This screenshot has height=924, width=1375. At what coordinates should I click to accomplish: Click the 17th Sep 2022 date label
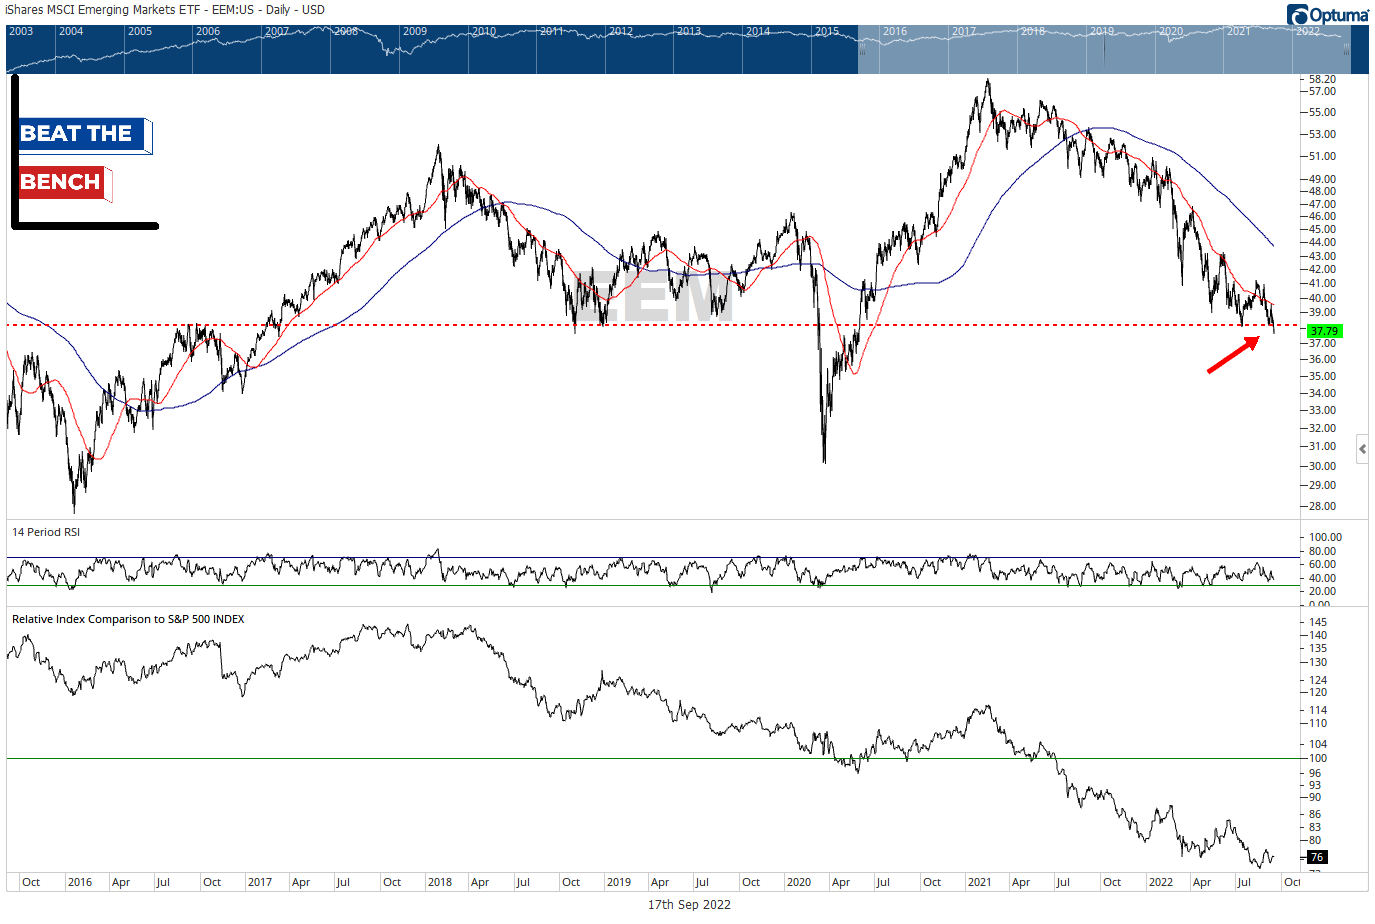pos(689,904)
